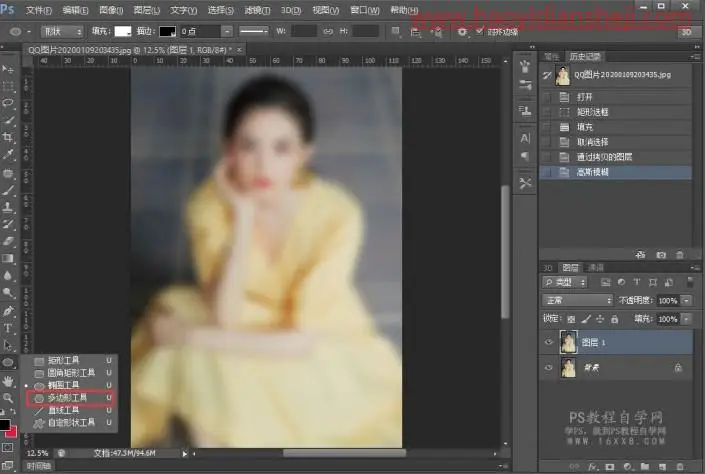Toggle link width and height icon
Viewport: 705px width, 474px height.
pyautogui.click(x=328, y=31)
